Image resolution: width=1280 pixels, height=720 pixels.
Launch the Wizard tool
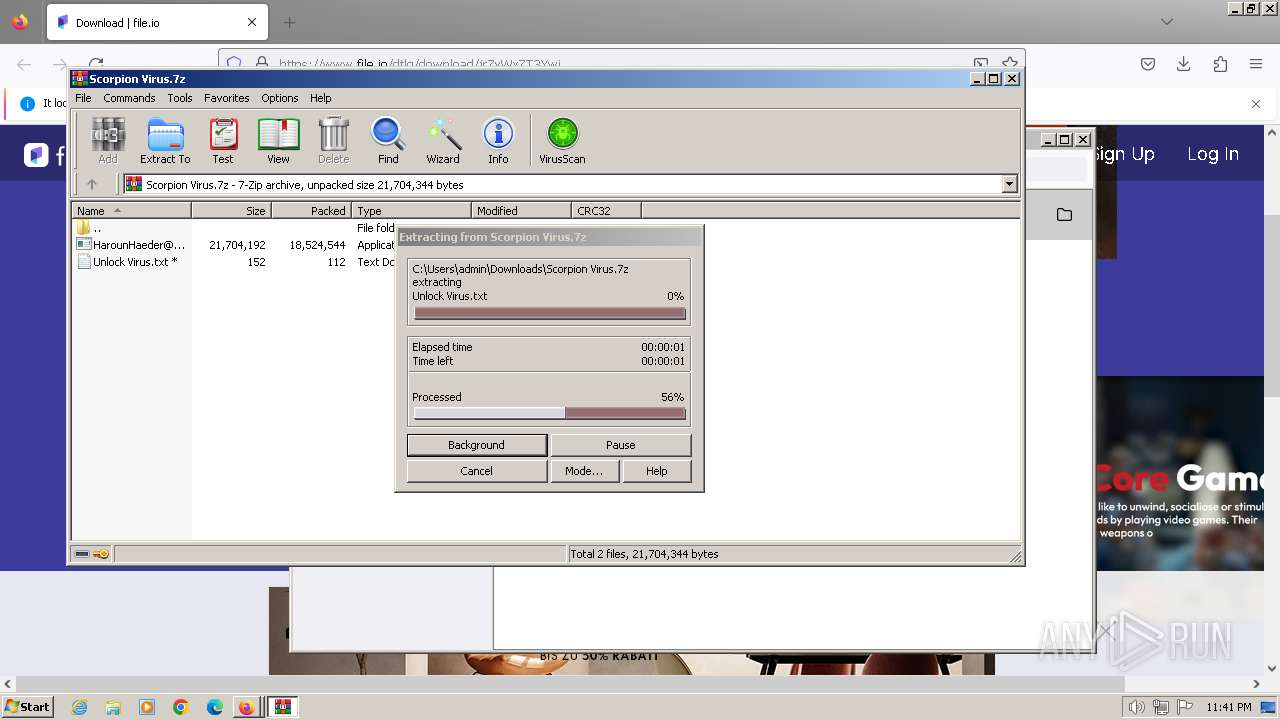(443, 140)
